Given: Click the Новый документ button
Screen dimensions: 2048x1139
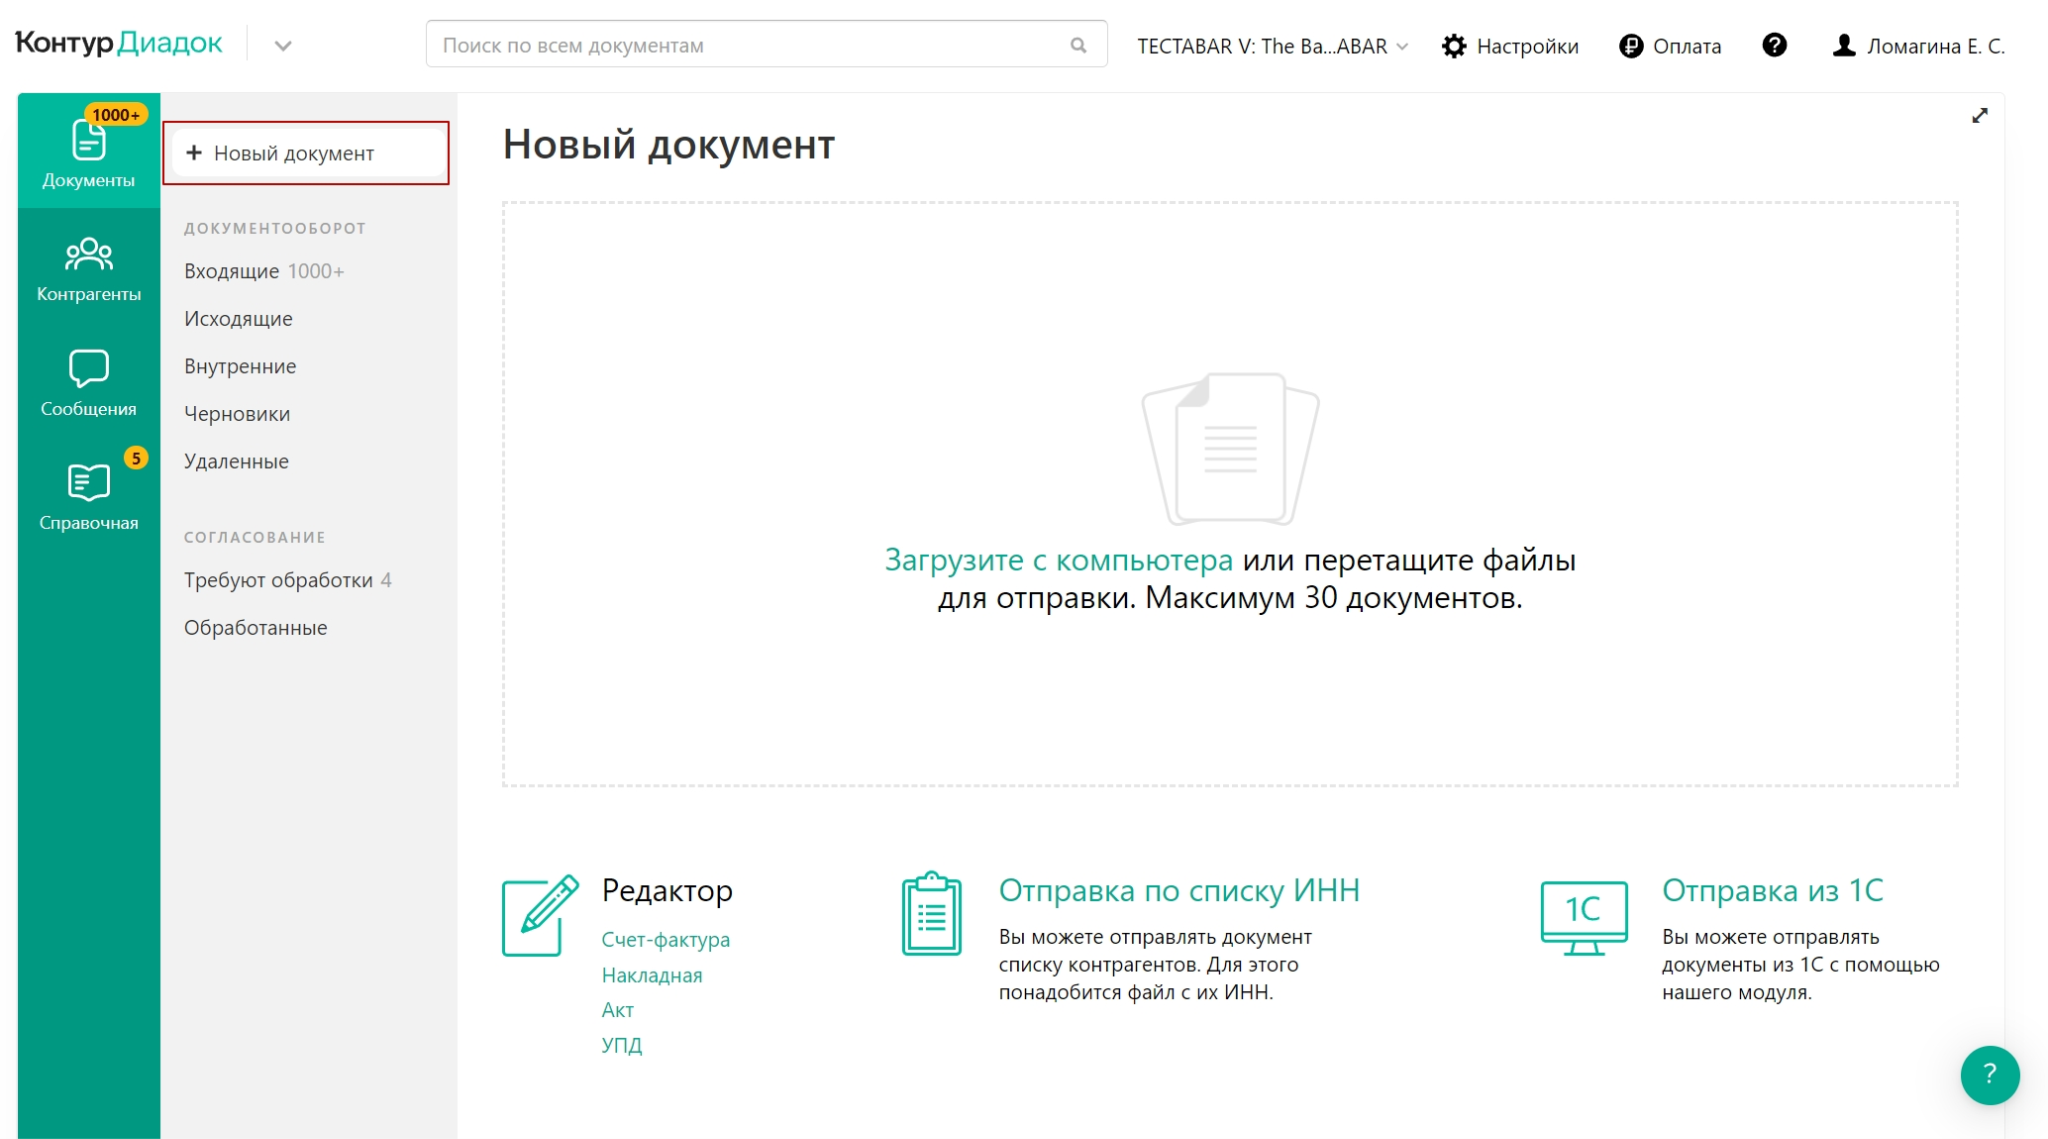Looking at the screenshot, I should click(306, 153).
